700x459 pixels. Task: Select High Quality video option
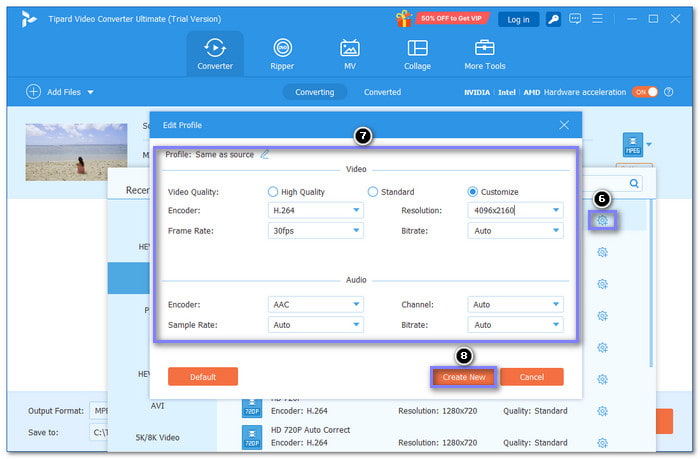pos(274,192)
